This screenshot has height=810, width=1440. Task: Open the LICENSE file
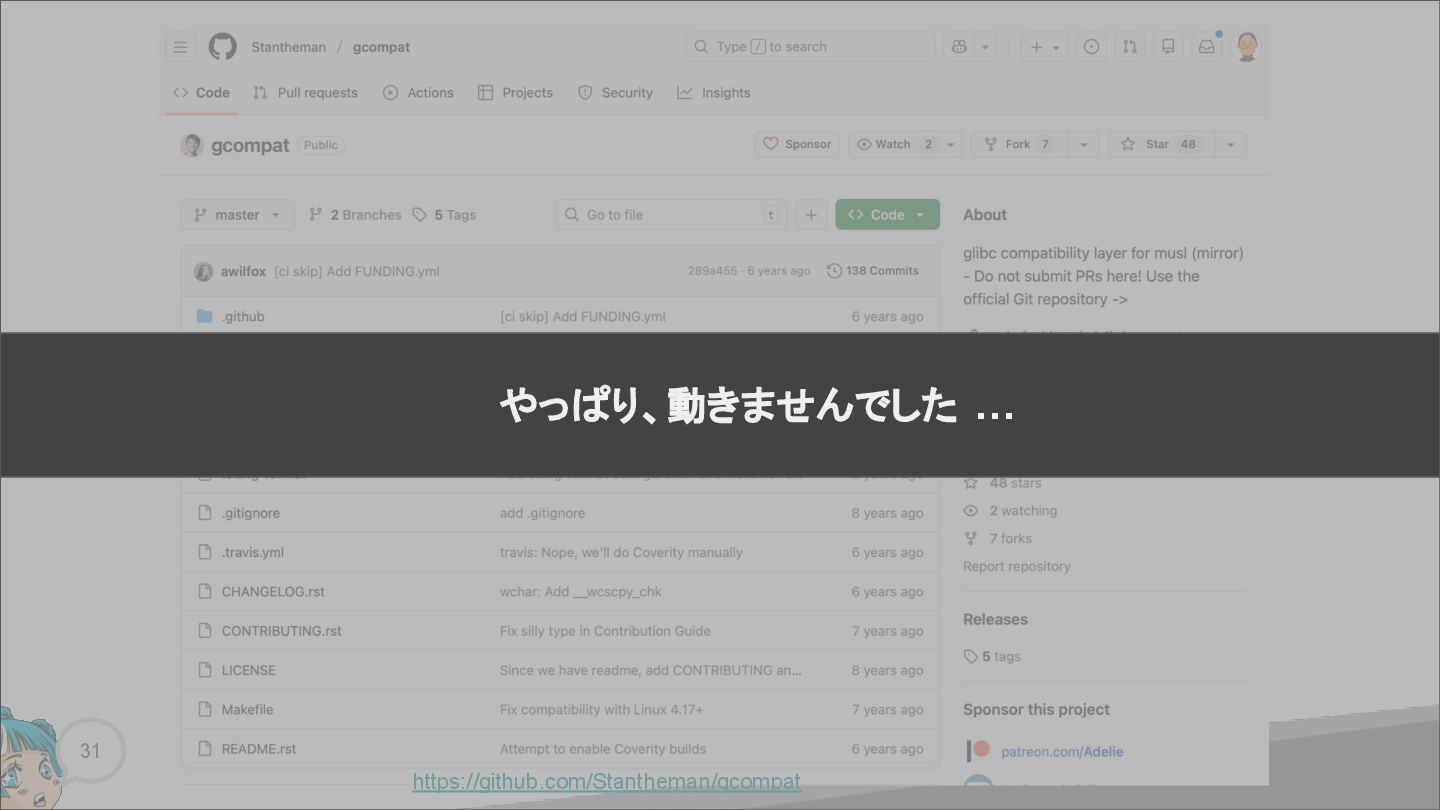click(x=249, y=670)
